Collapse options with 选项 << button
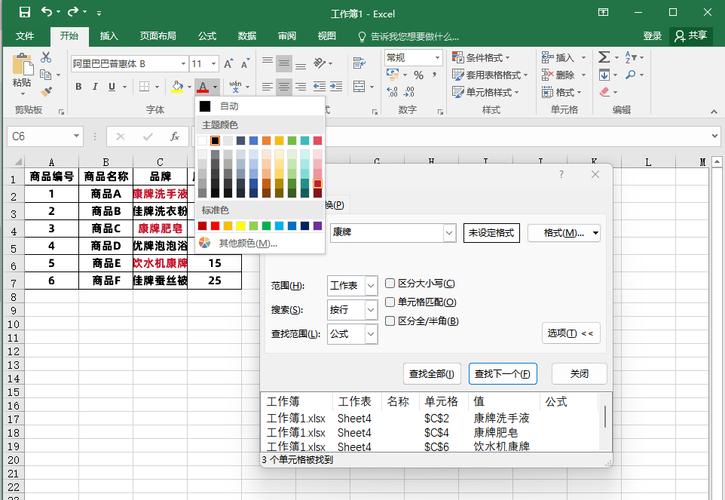The height and width of the screenshot is (500, 725). [x=571, y=333]
